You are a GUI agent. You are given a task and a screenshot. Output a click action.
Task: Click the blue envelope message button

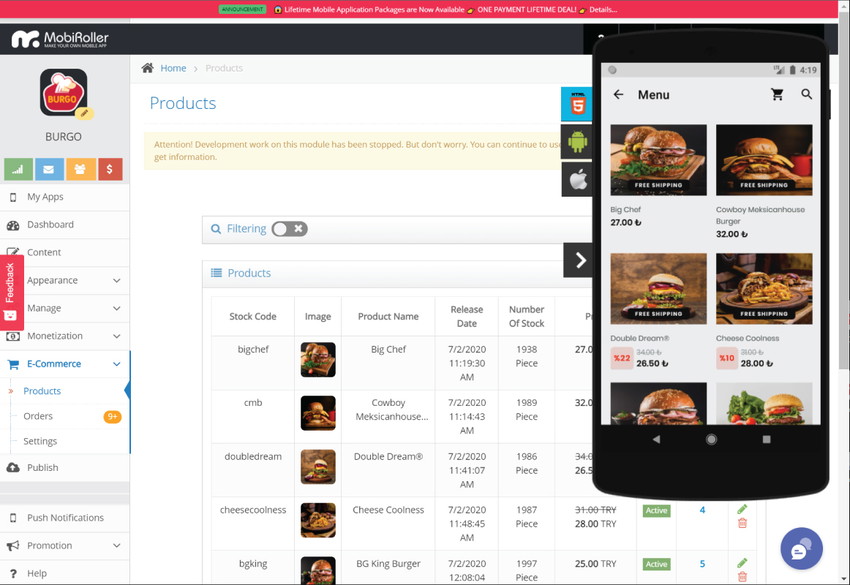[49, 169]
